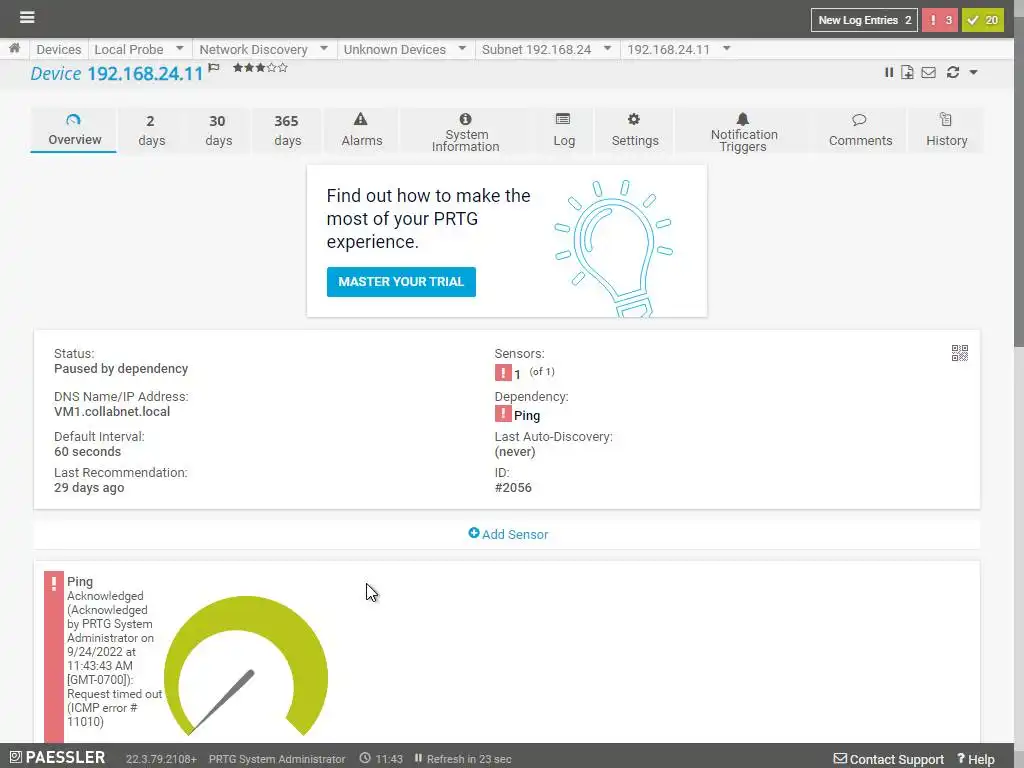Open the 2 days tab

pyautogui.click(x=151, y=131)
